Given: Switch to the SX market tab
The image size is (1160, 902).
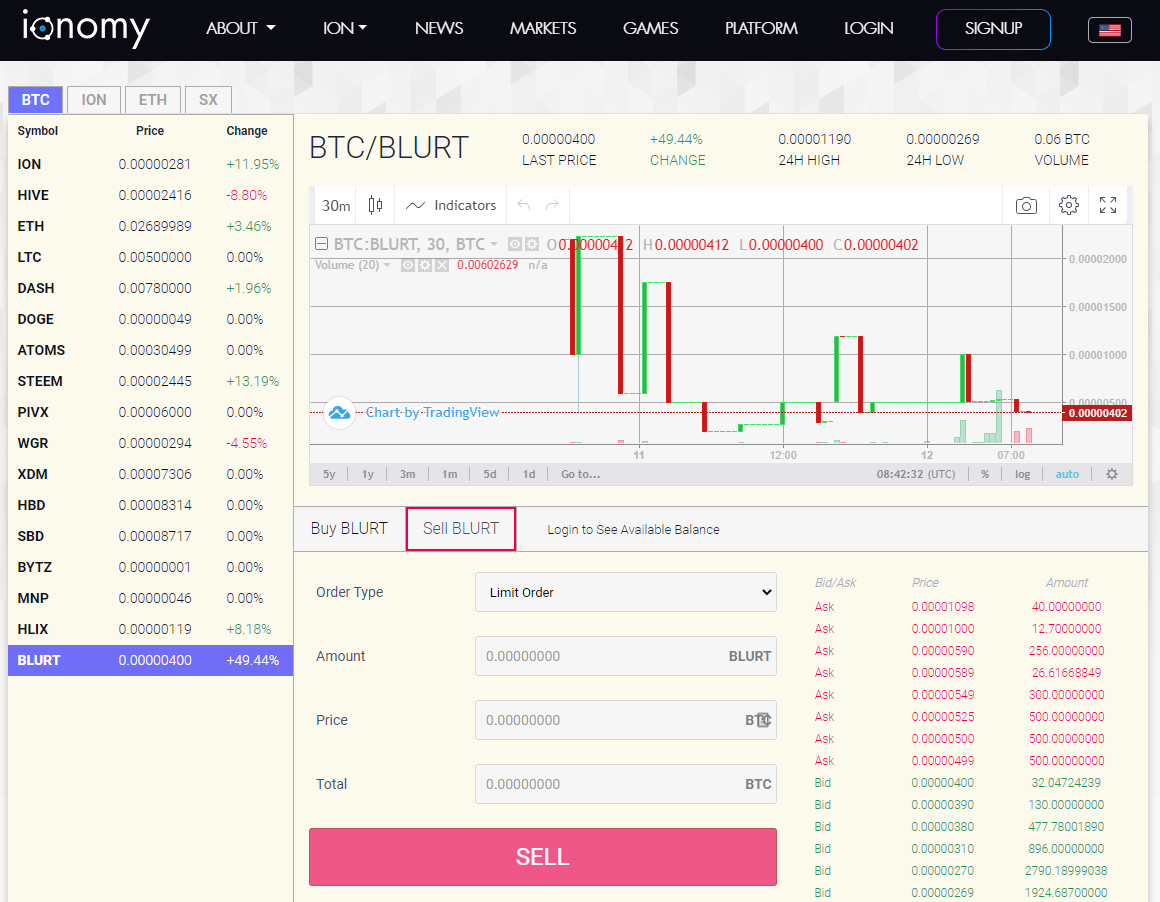Looking at the screenshot, I should pyautogui.click(x=209, y=100).
